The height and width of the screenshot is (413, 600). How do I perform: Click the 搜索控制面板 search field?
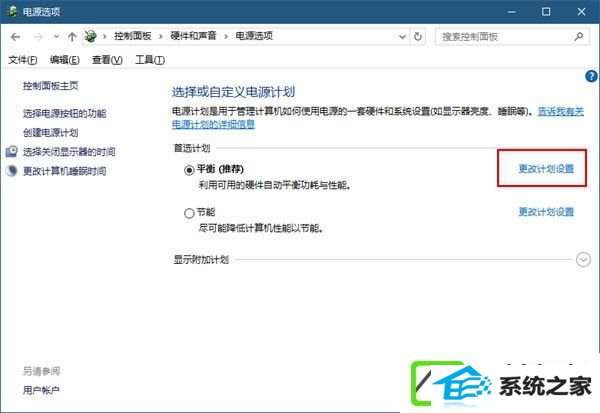pyautogui.click(x=504, y=37)
